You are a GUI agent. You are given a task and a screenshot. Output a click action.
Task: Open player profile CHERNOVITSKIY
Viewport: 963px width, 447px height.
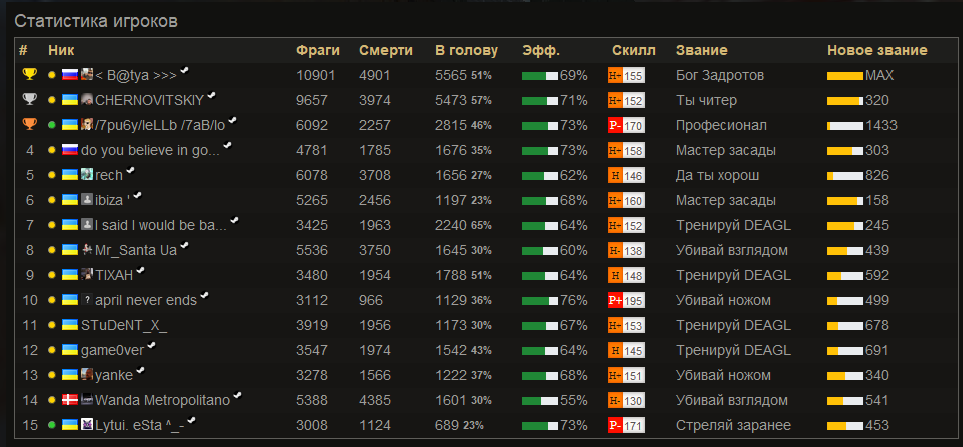[151, 100]
